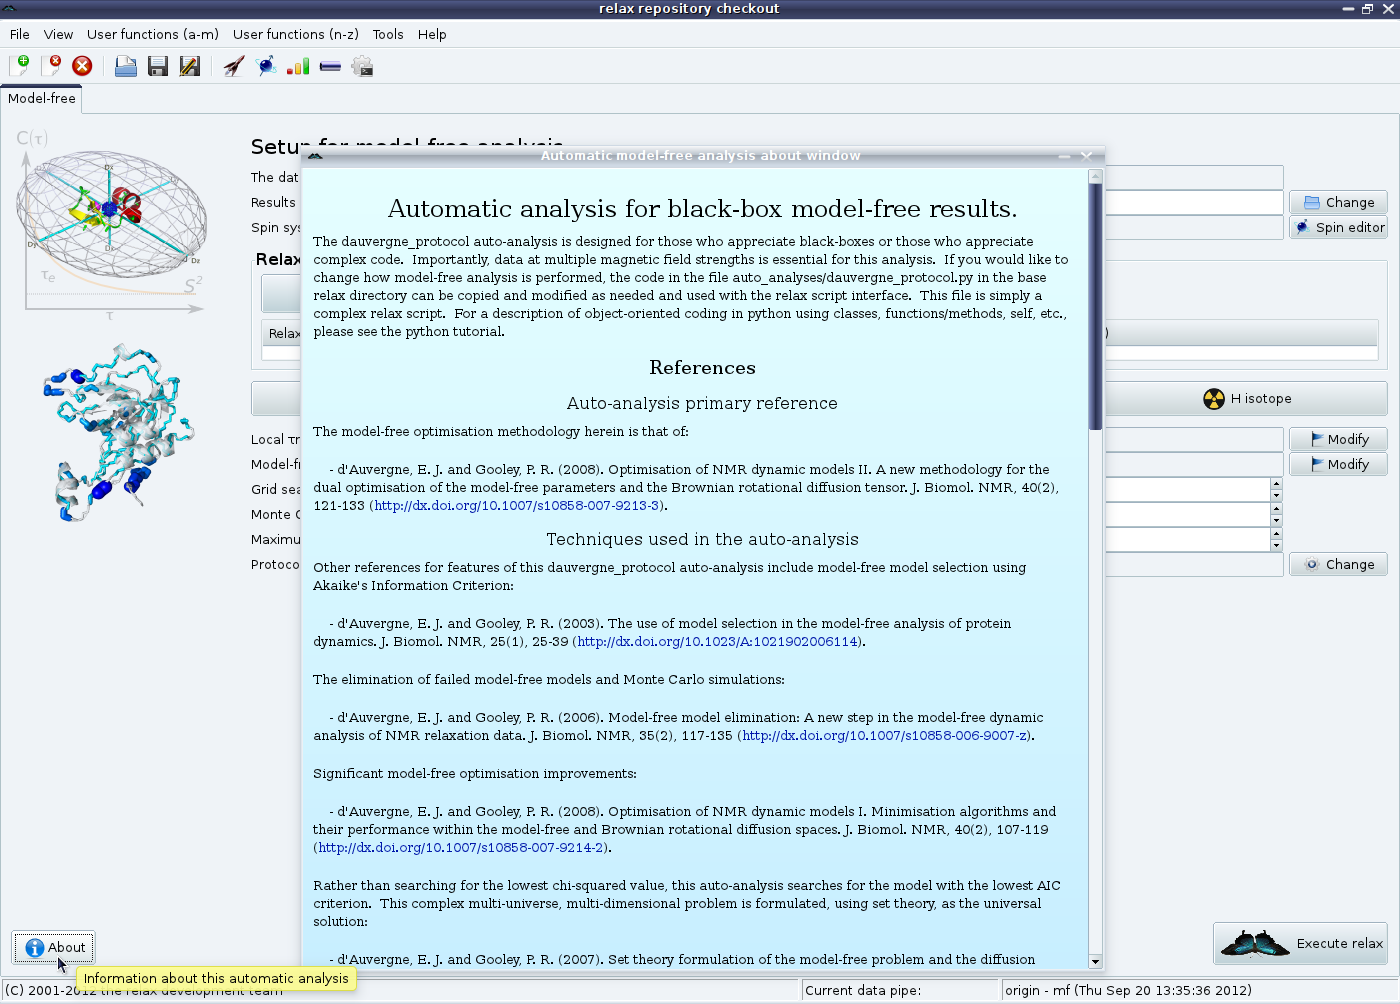Click the new analysis toolbar icon
Screen dimensions: 1400x1004
pyautogui.click(x=19, y=66)
